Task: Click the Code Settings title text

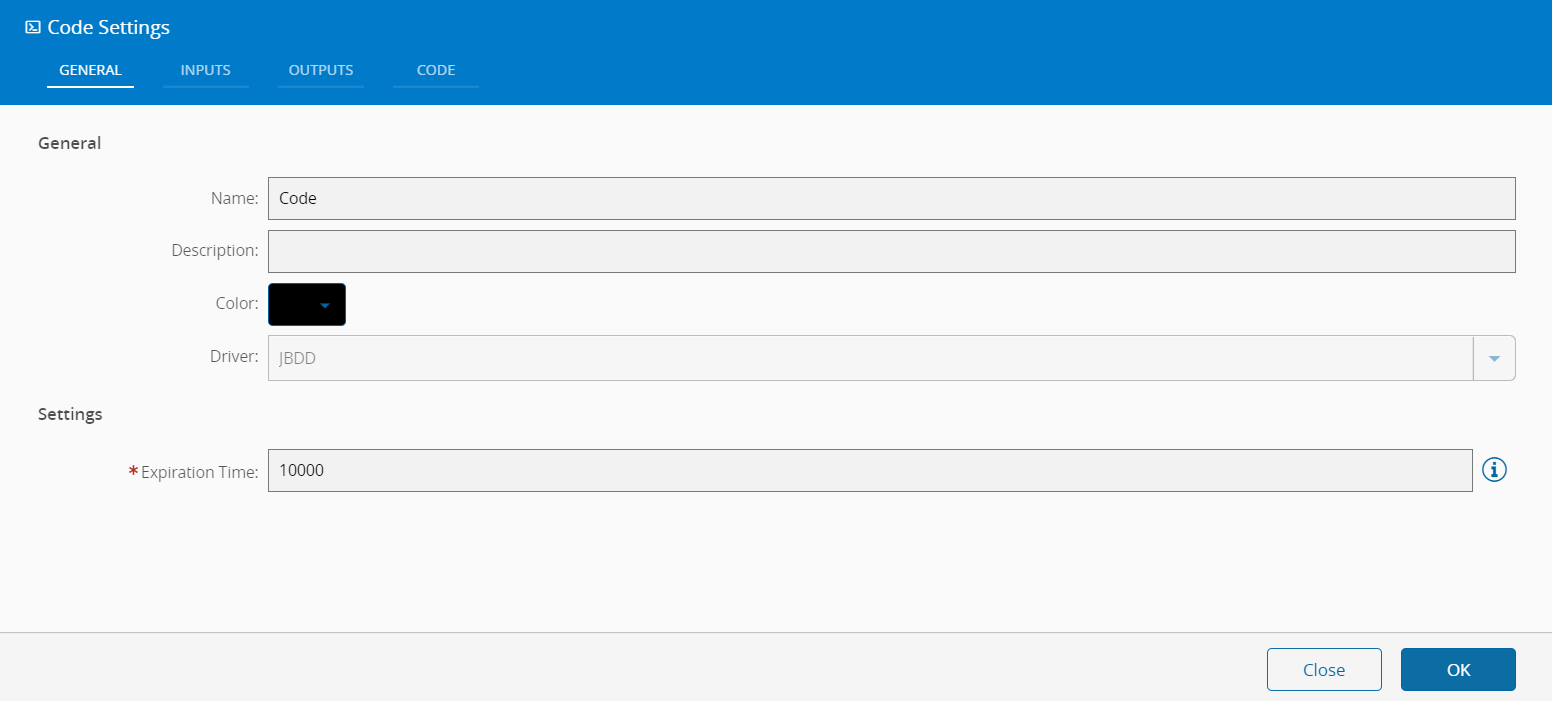Action: (109, 28)
